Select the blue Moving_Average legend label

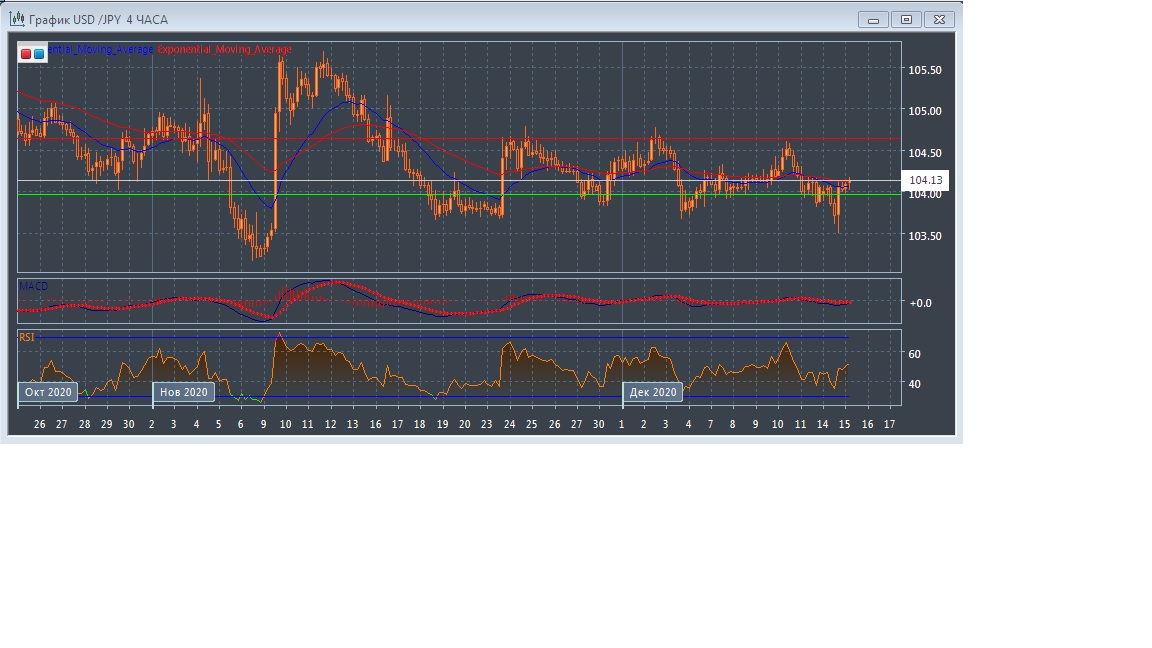100,49
